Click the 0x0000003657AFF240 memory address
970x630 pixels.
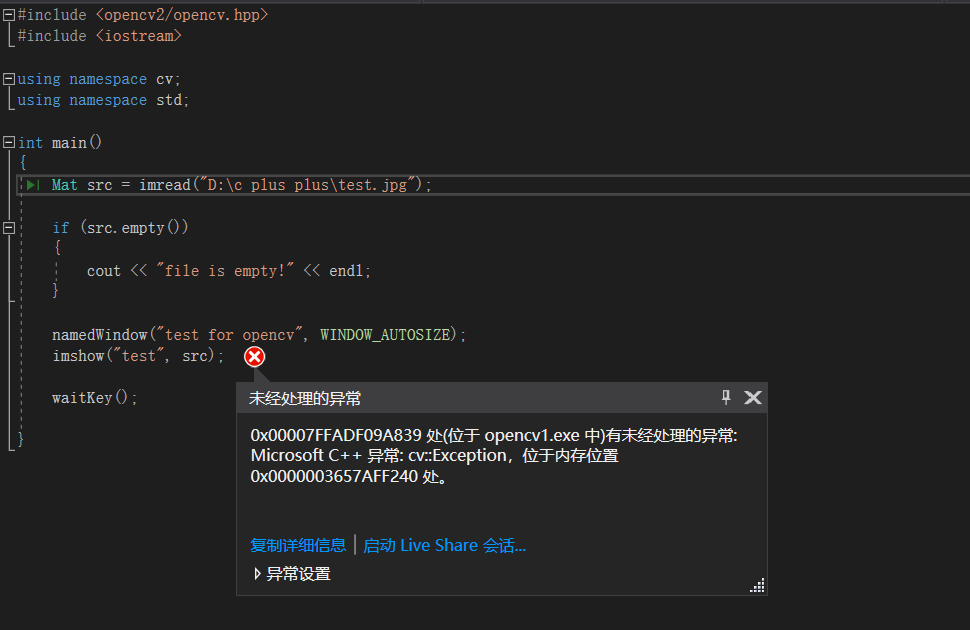point(334,477)
